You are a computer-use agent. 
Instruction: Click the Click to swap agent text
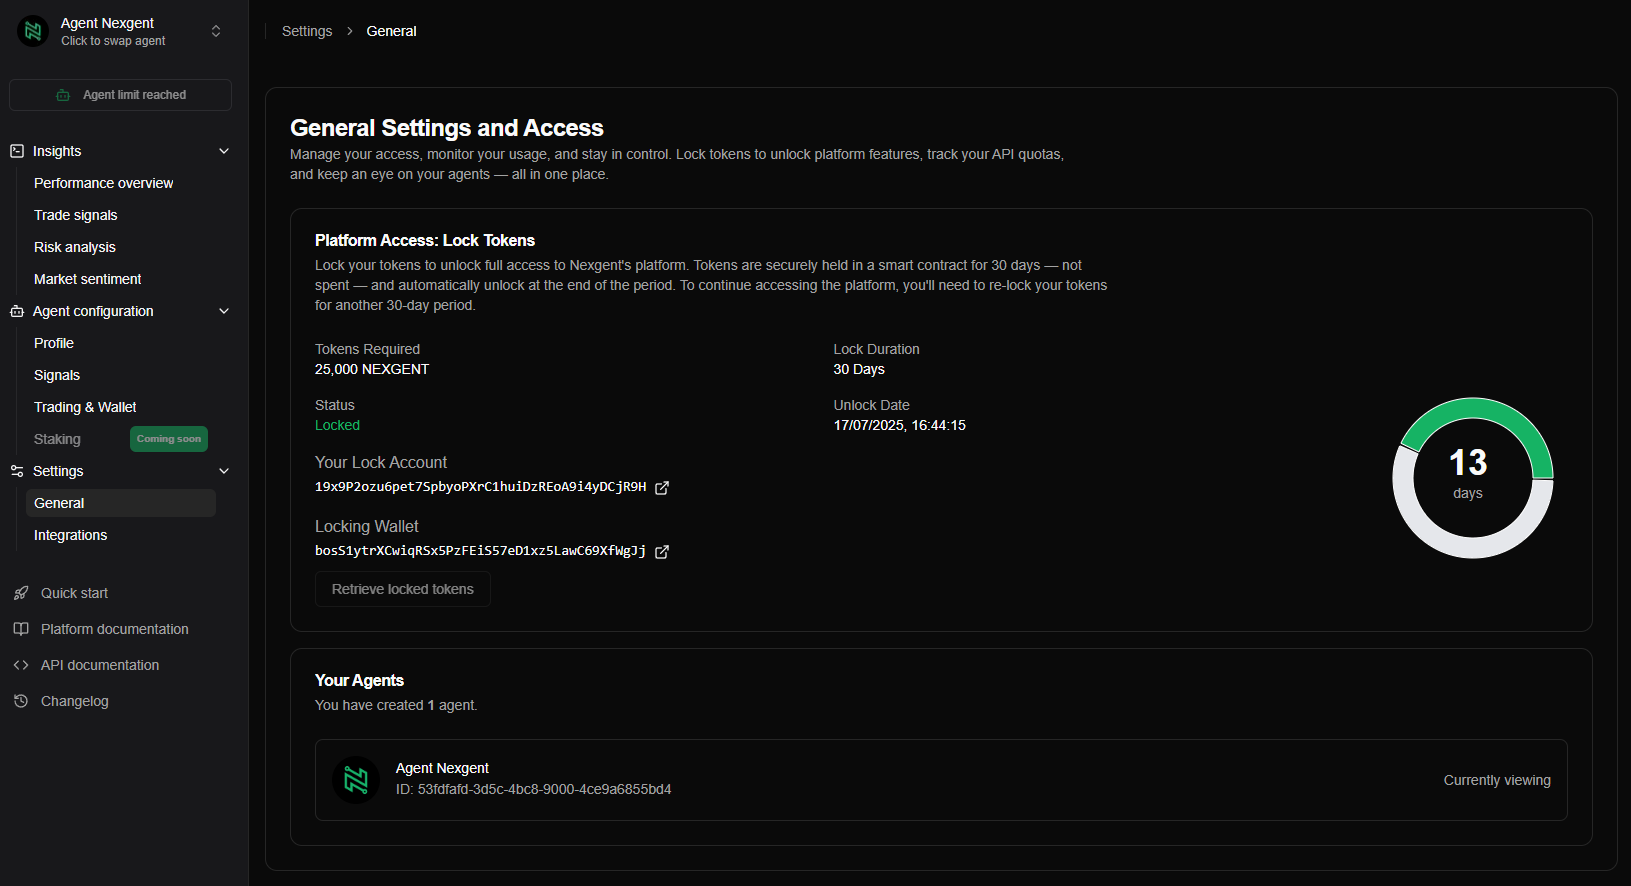pos(113,41)
